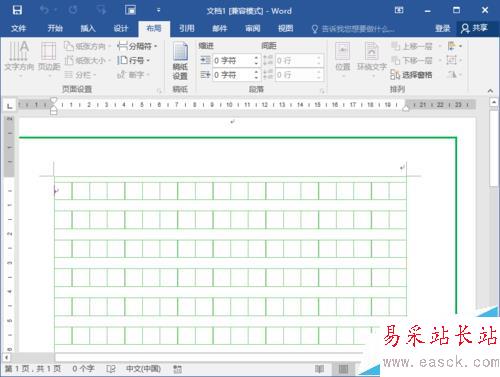Click the vertical scrollbar thumb
The image size is (500, 377).
(494, 148)
